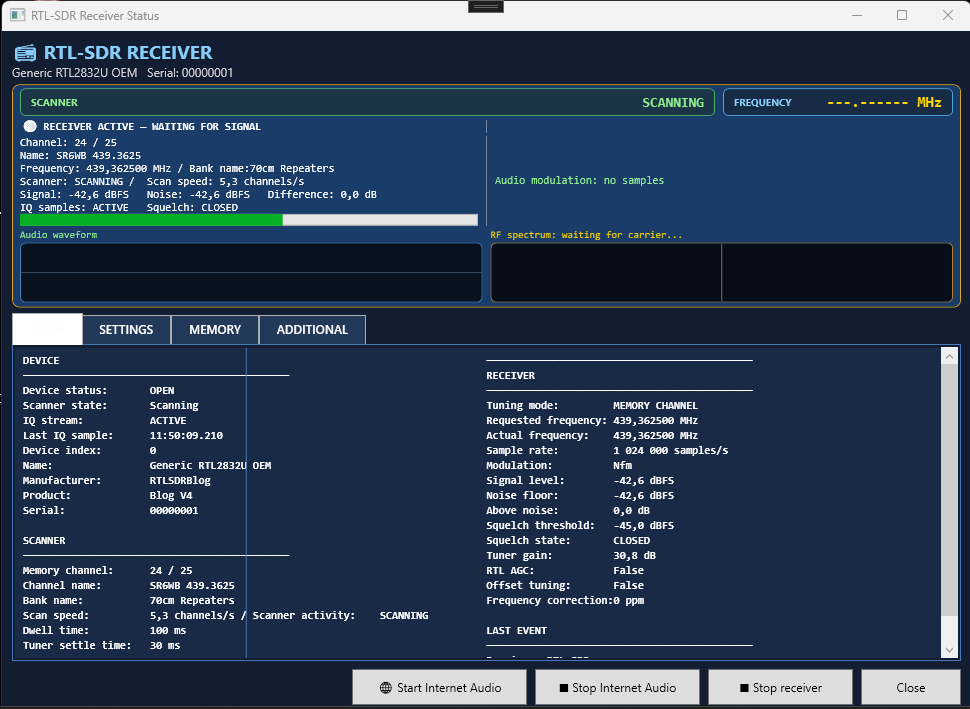The height and width of the screenshot is (709, 970).
Task: Click scrollbar up arrow in status panel
Action: tap(950, 356)
